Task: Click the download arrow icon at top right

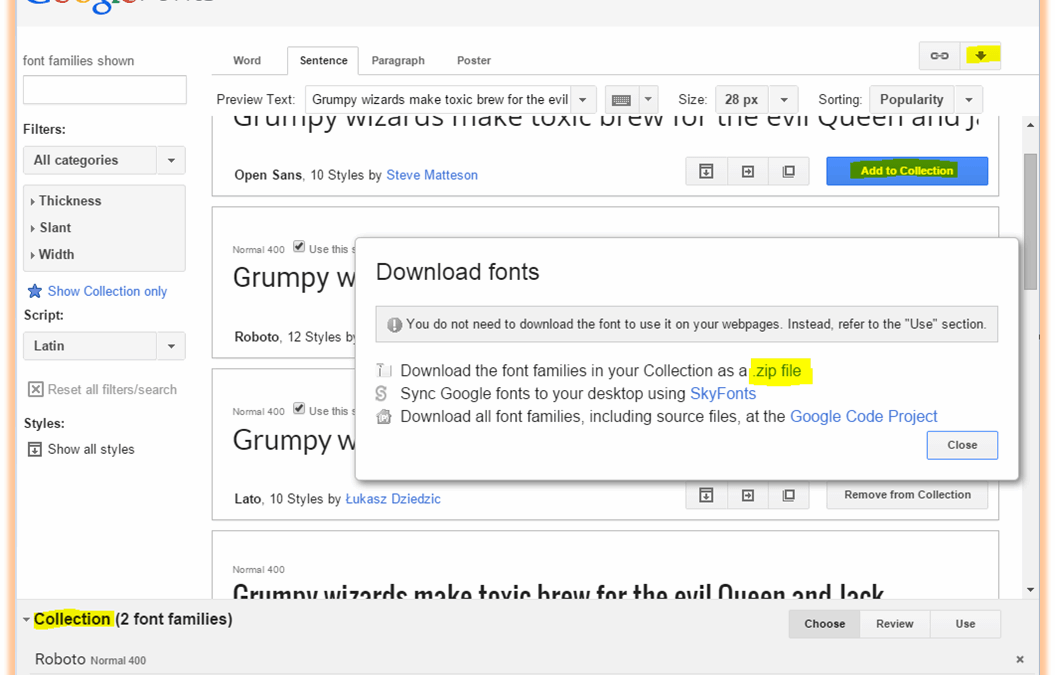Action: point(980,56)
